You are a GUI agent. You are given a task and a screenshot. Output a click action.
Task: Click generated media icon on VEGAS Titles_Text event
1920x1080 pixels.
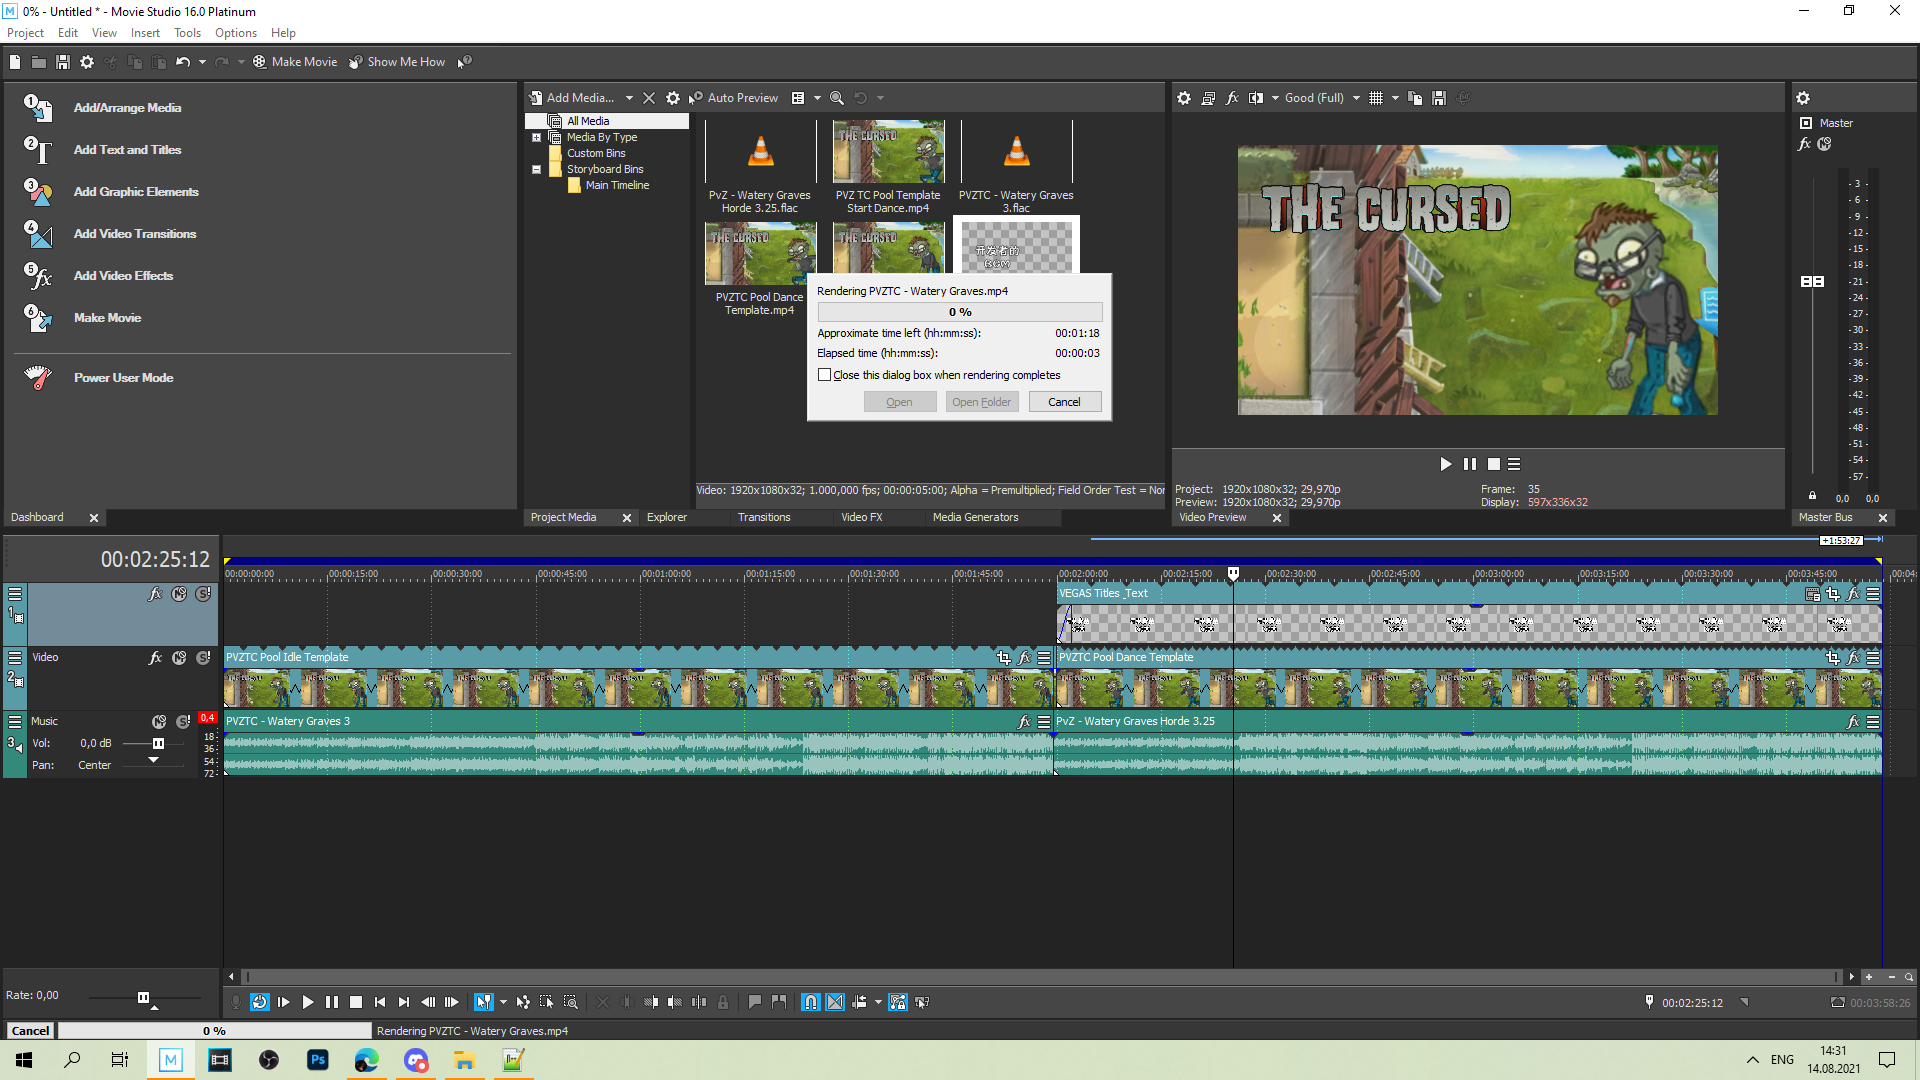[x=1812, y=594]
